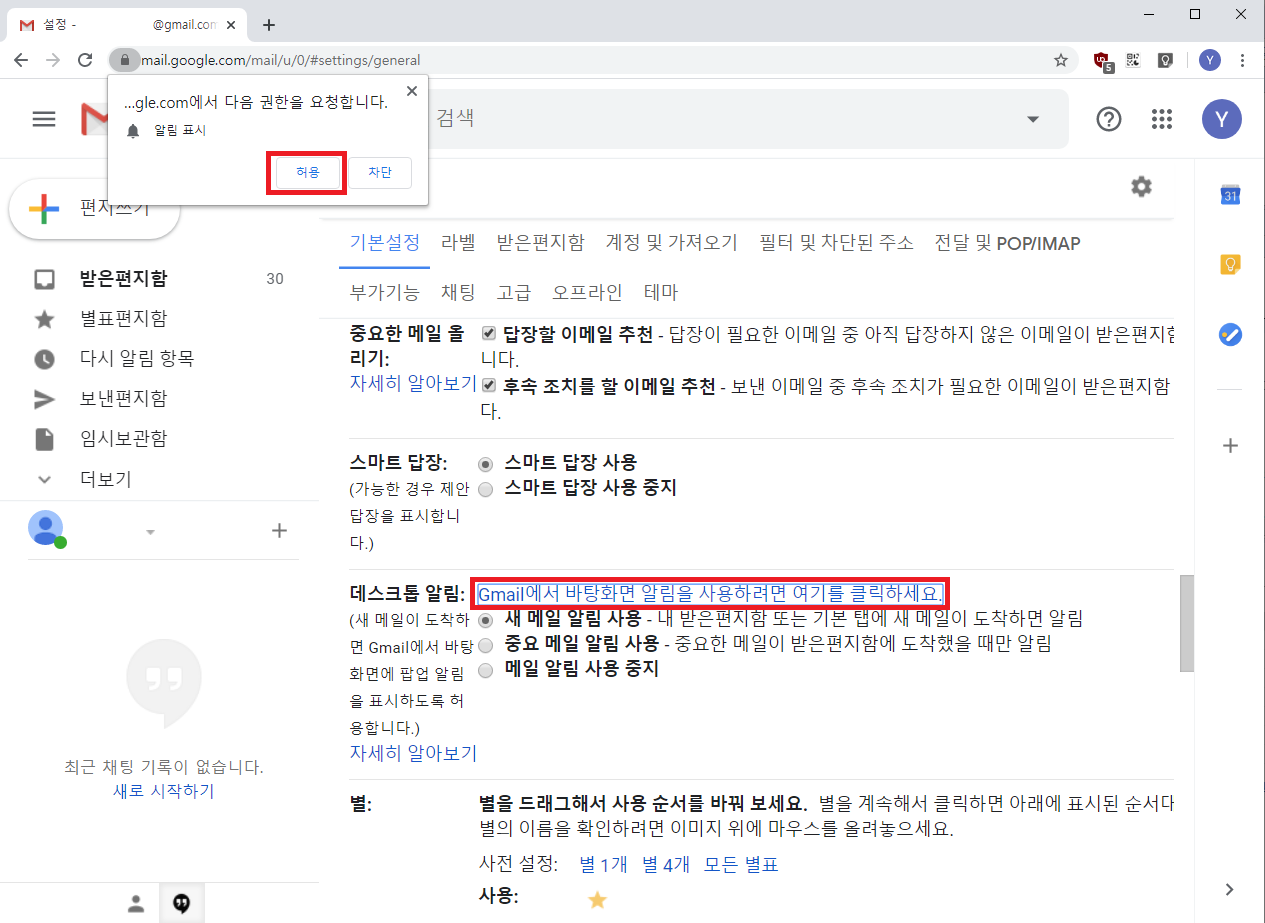Select 중요 메일 알림 사용 radio button
The height and width of the screenshot is (923, 1265).
(x=486, y=645)
